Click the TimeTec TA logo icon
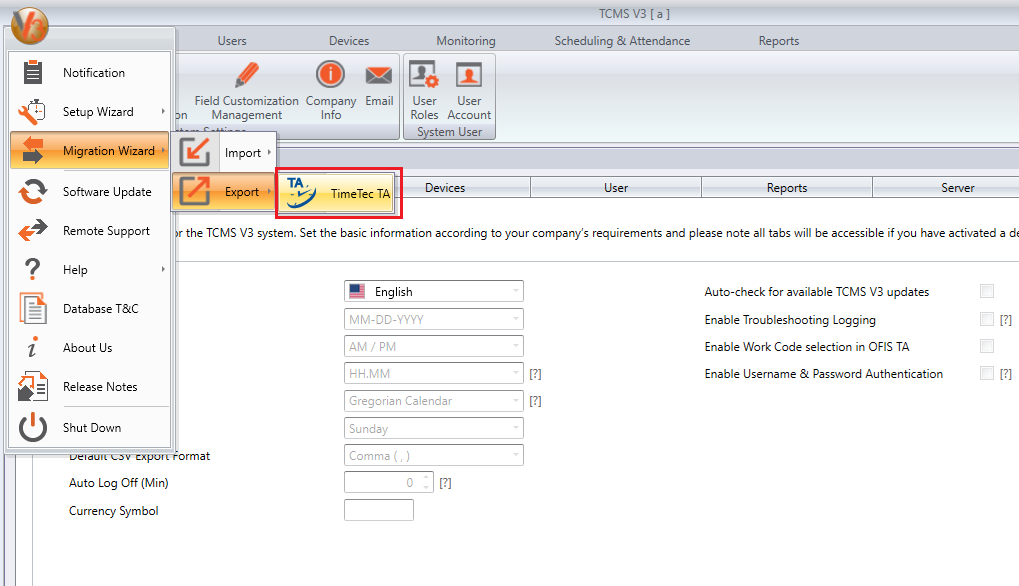Screen dimensions: 1019x586 [301, 192]
